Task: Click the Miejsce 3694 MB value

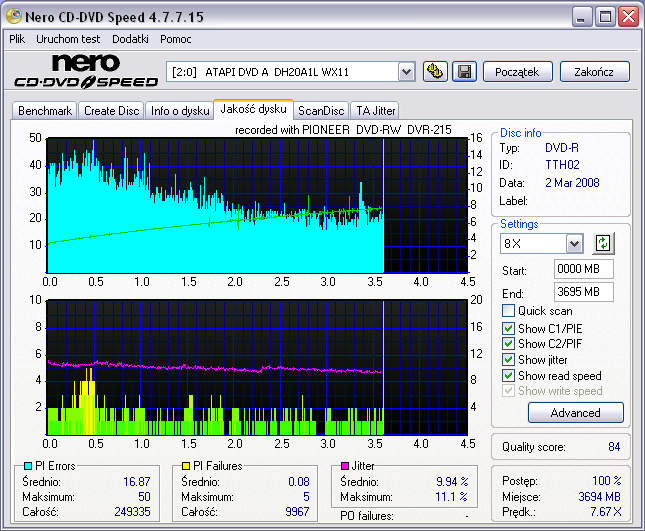Action: (x=599, y=497)
